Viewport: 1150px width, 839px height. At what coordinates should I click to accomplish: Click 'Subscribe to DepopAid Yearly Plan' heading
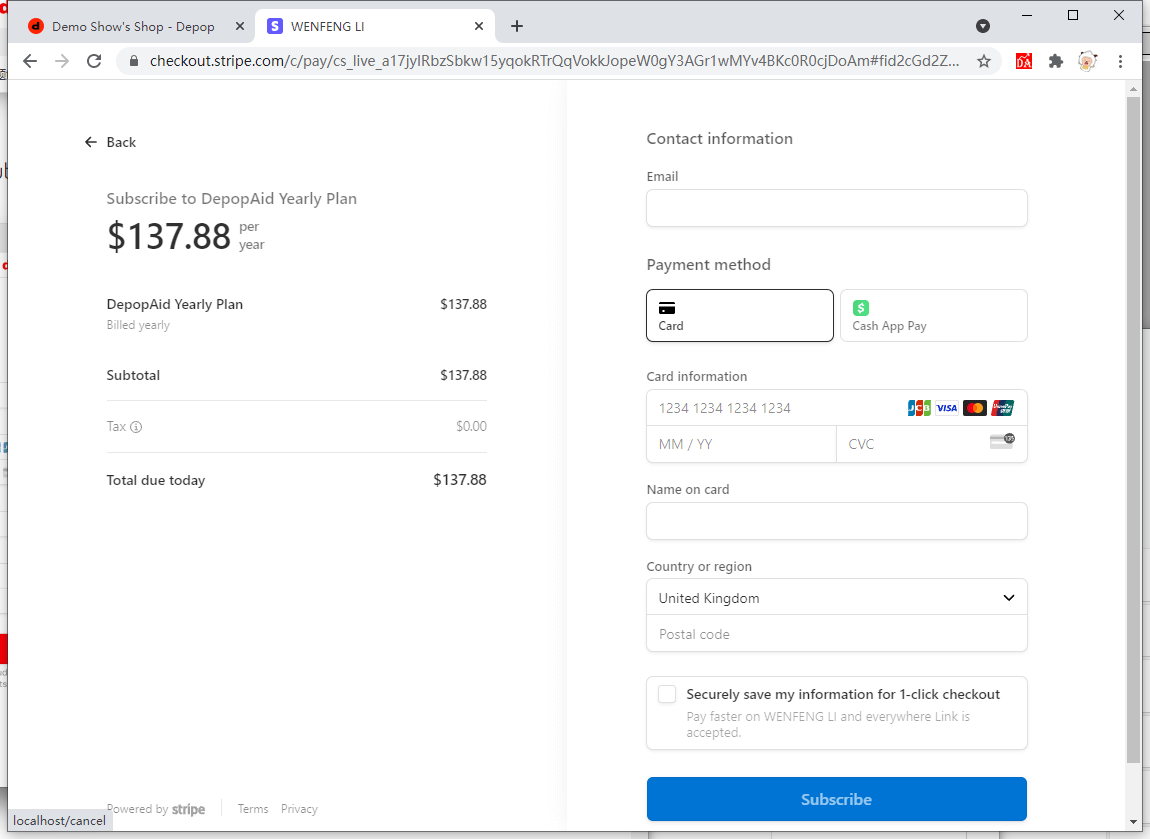[232, 199]
